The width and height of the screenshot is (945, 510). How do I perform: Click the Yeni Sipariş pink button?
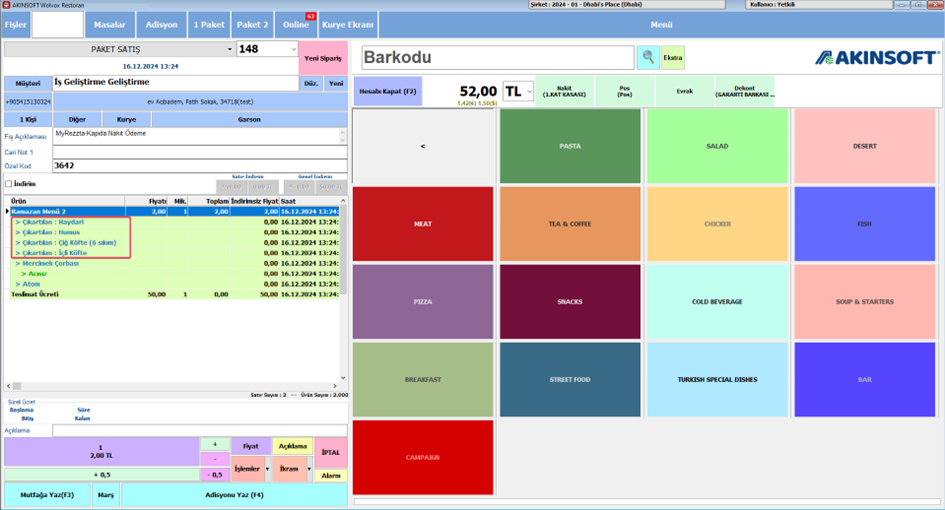click(323, 58)
